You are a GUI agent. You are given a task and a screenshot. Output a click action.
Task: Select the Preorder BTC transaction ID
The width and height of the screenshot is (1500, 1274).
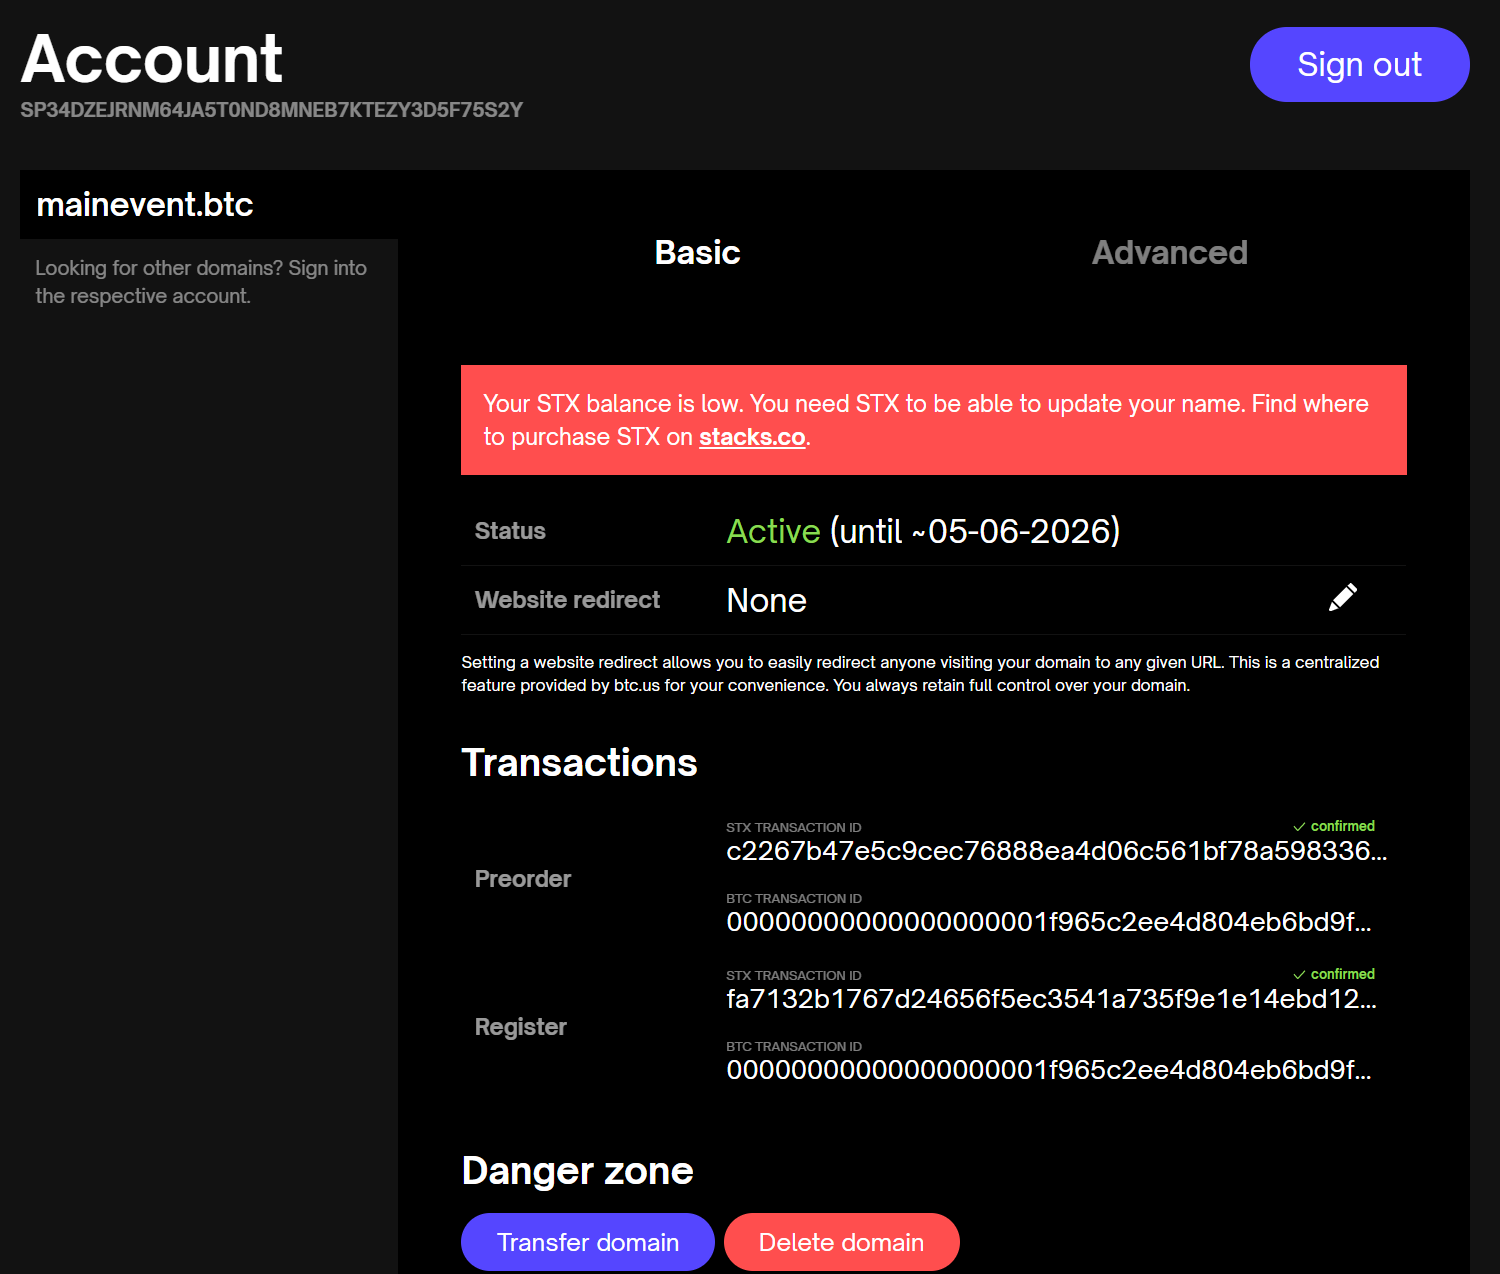click(1048, 922)
